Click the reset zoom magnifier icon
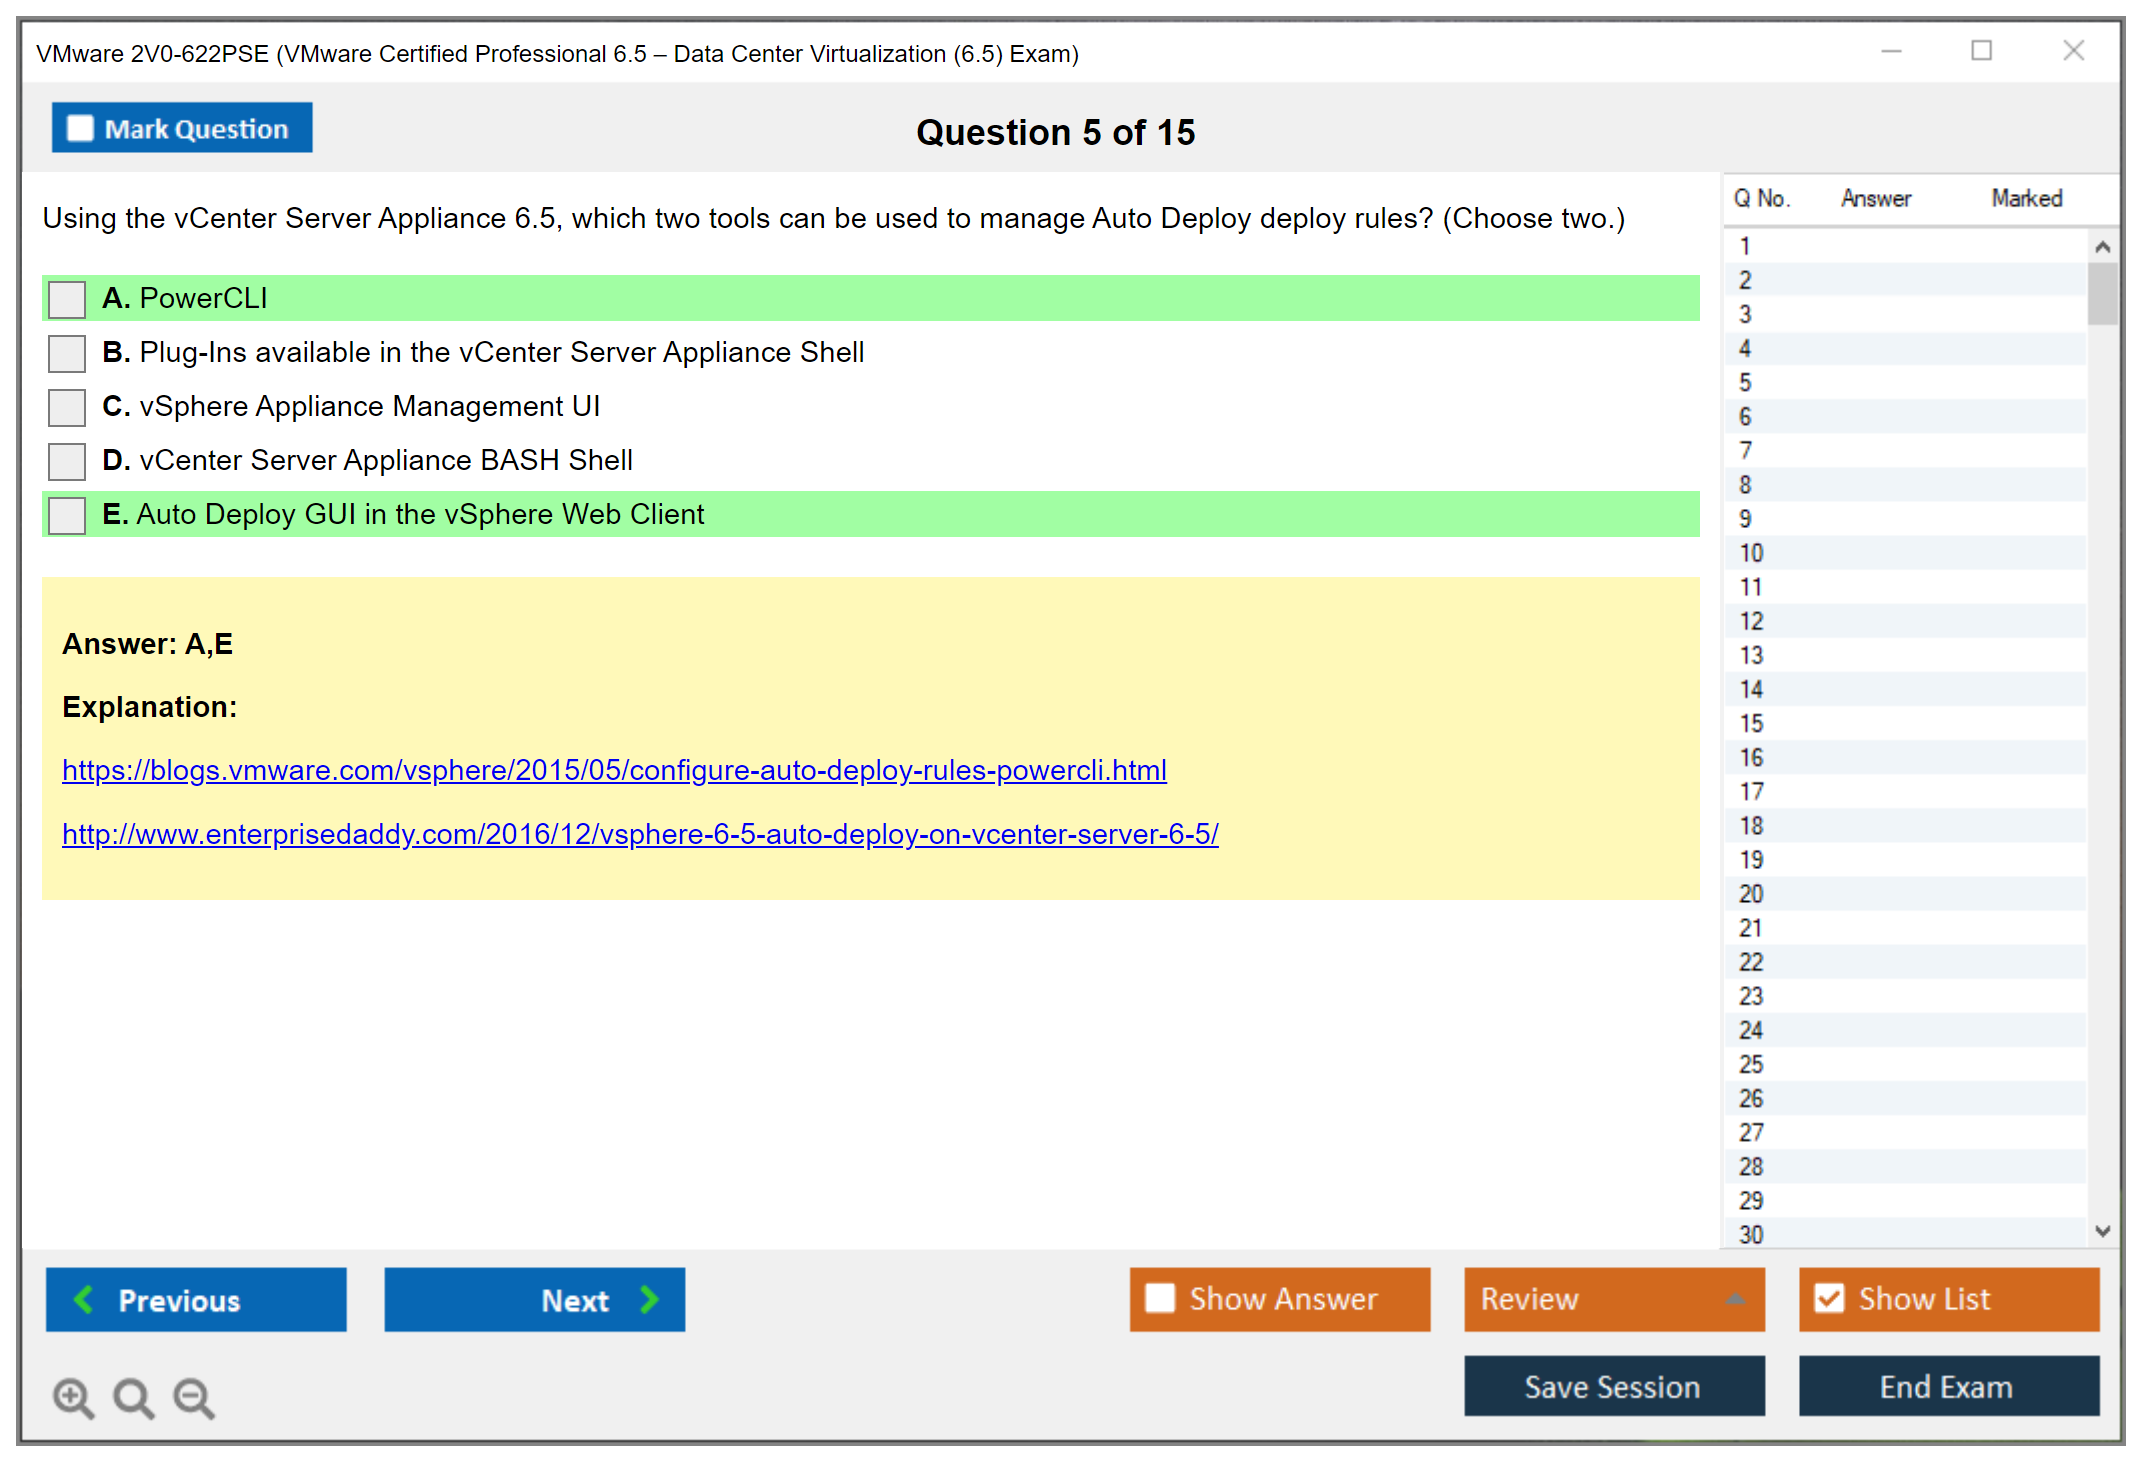2150x1470 pixels. click(133, 1396)
